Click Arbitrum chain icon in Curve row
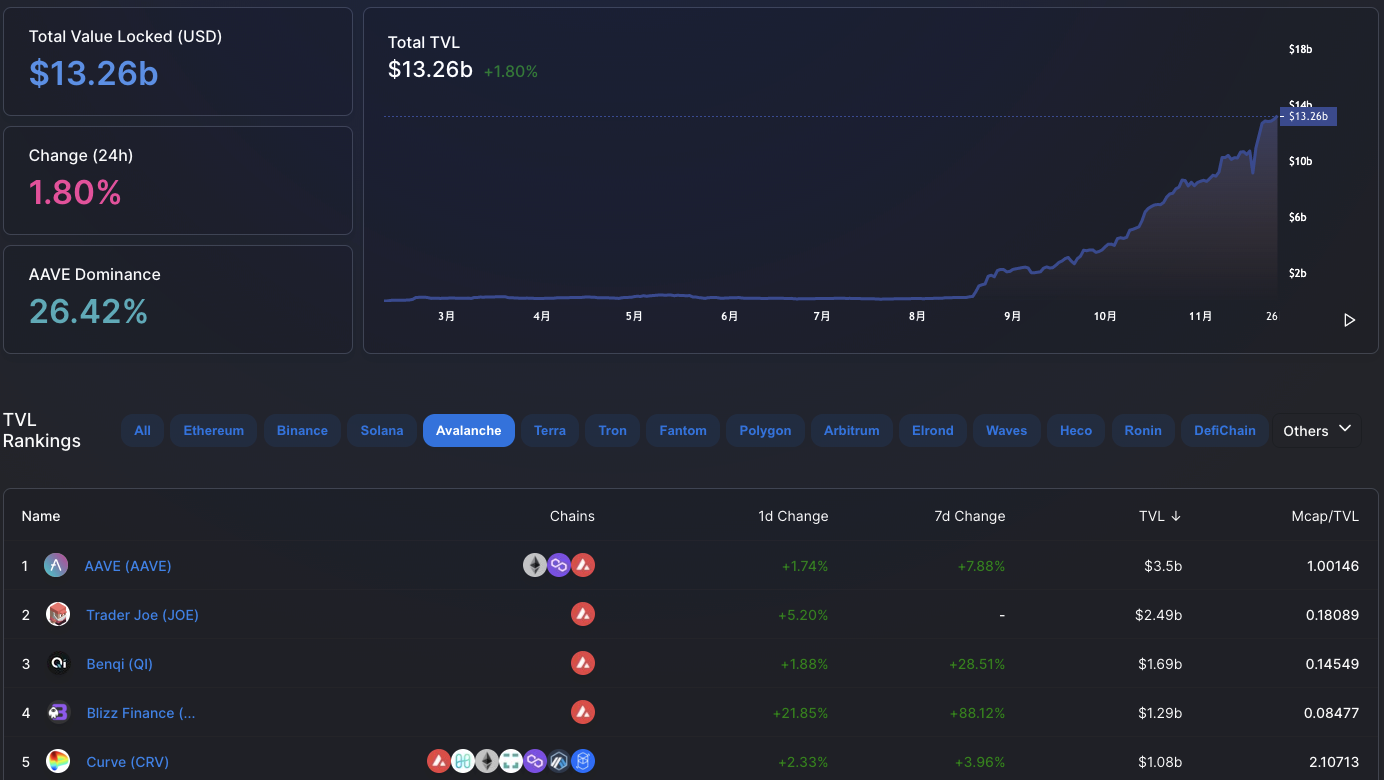 pos(559,762)
